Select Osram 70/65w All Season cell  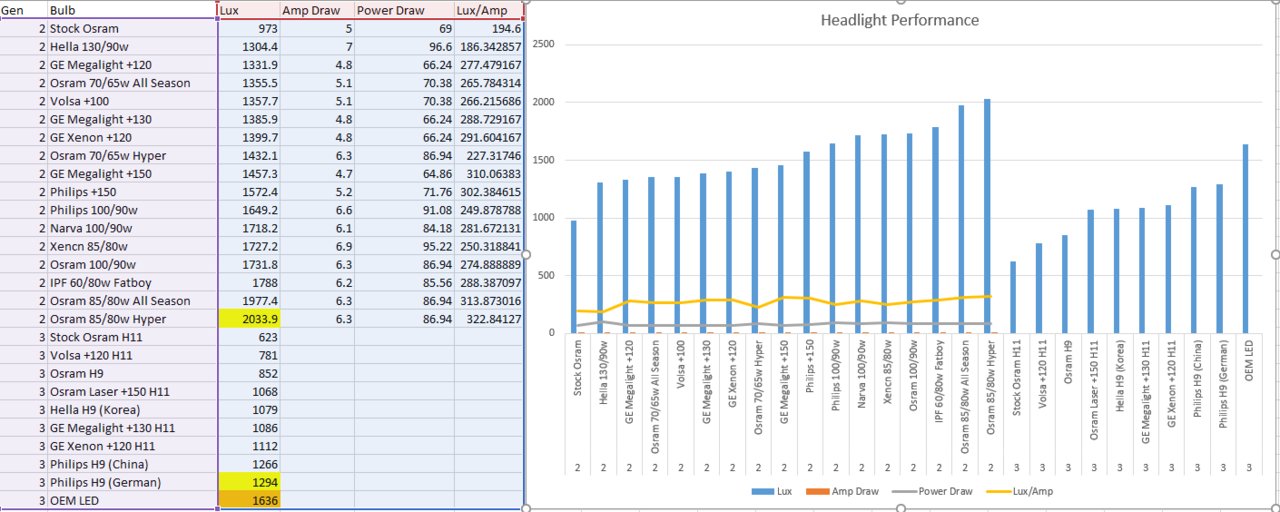coord(132,82)
